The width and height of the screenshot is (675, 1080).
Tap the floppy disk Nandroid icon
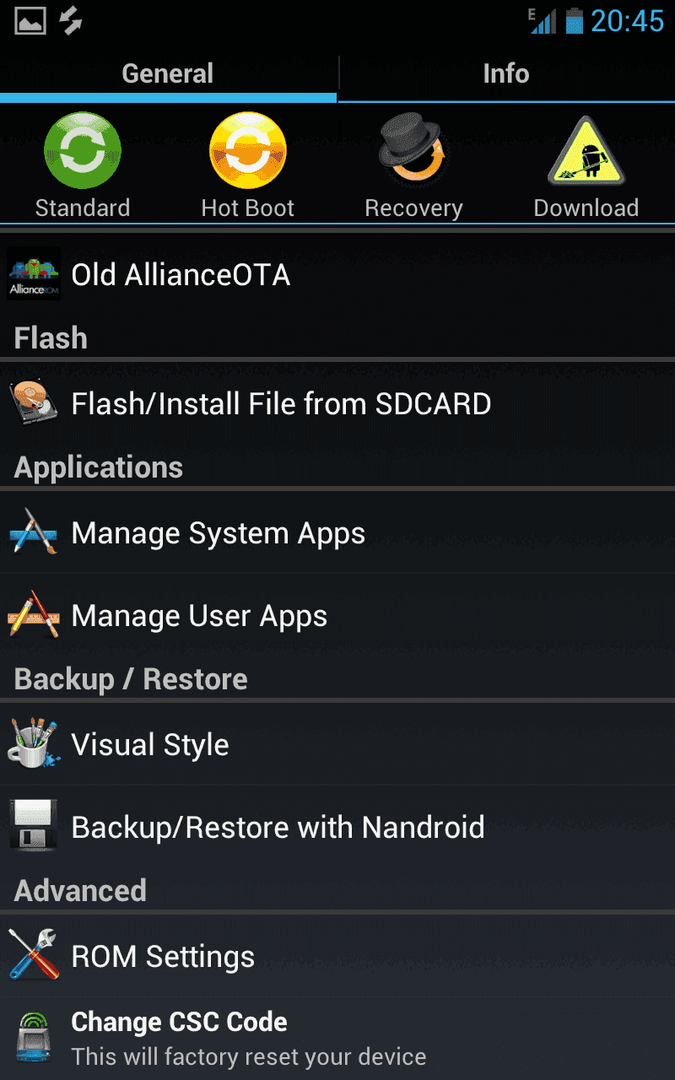(x=34, y=826)
